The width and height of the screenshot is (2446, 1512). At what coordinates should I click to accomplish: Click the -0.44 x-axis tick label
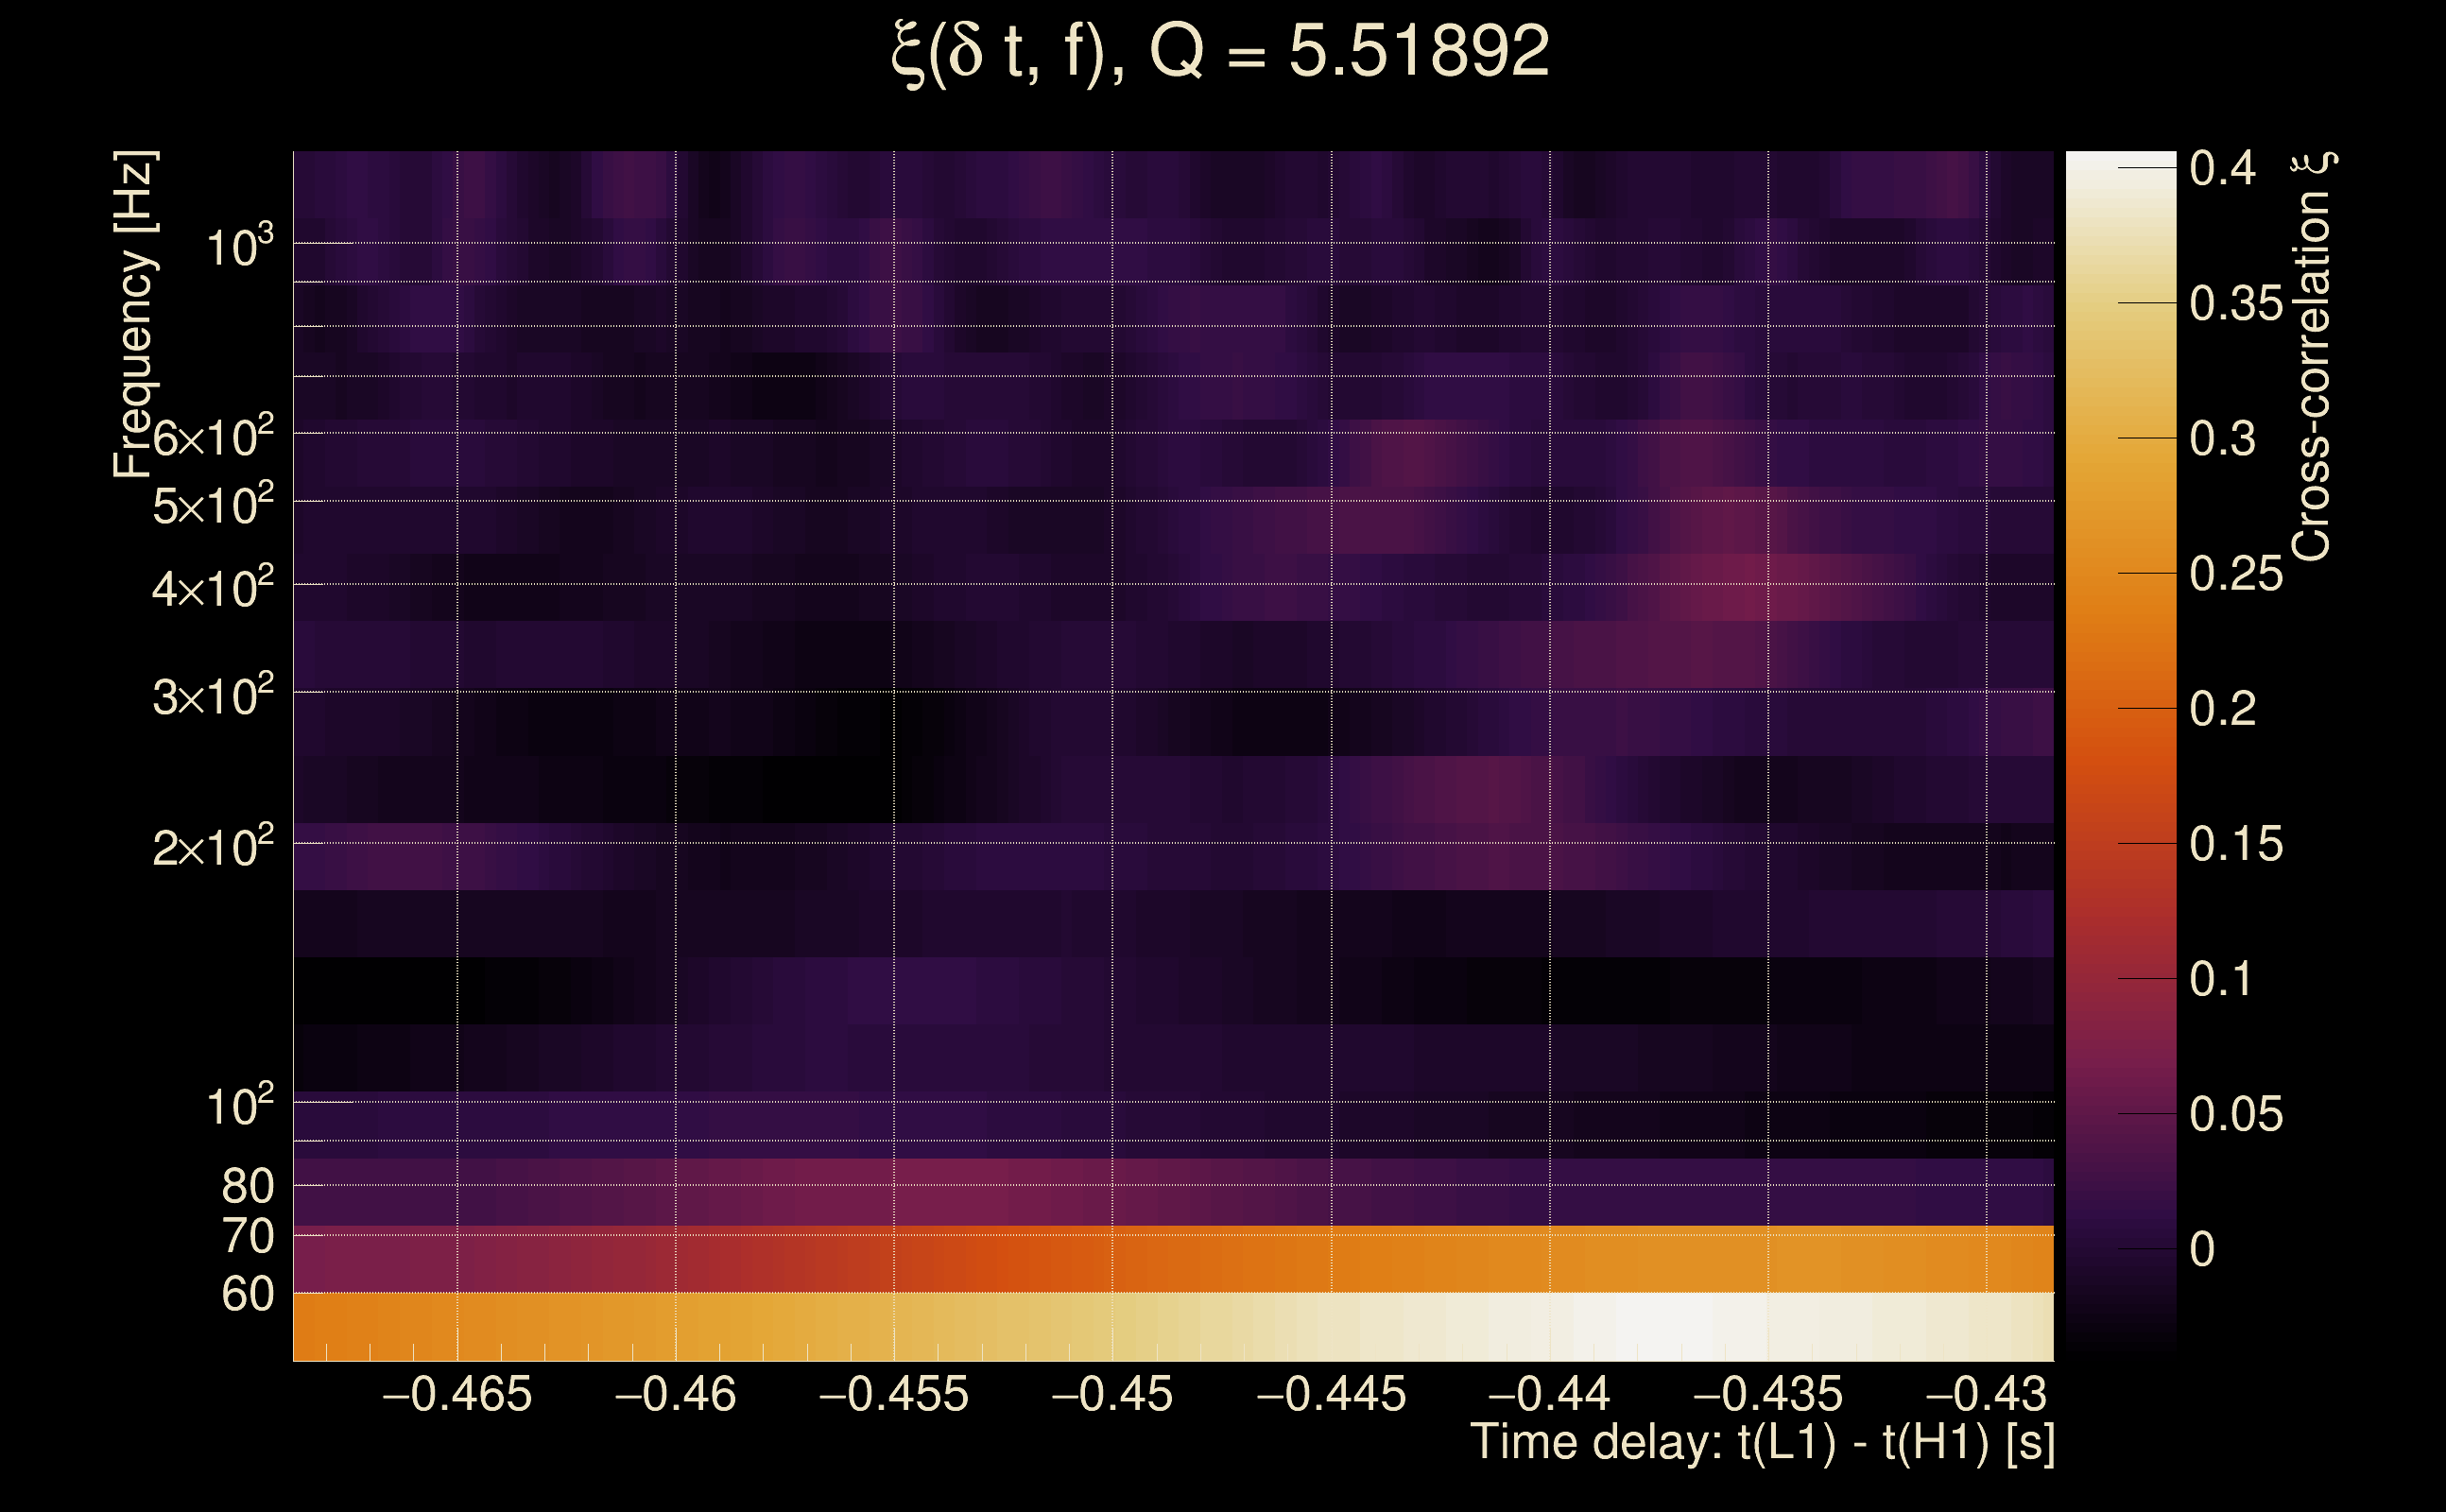pyautogui.click(x=1549, y=1394)
